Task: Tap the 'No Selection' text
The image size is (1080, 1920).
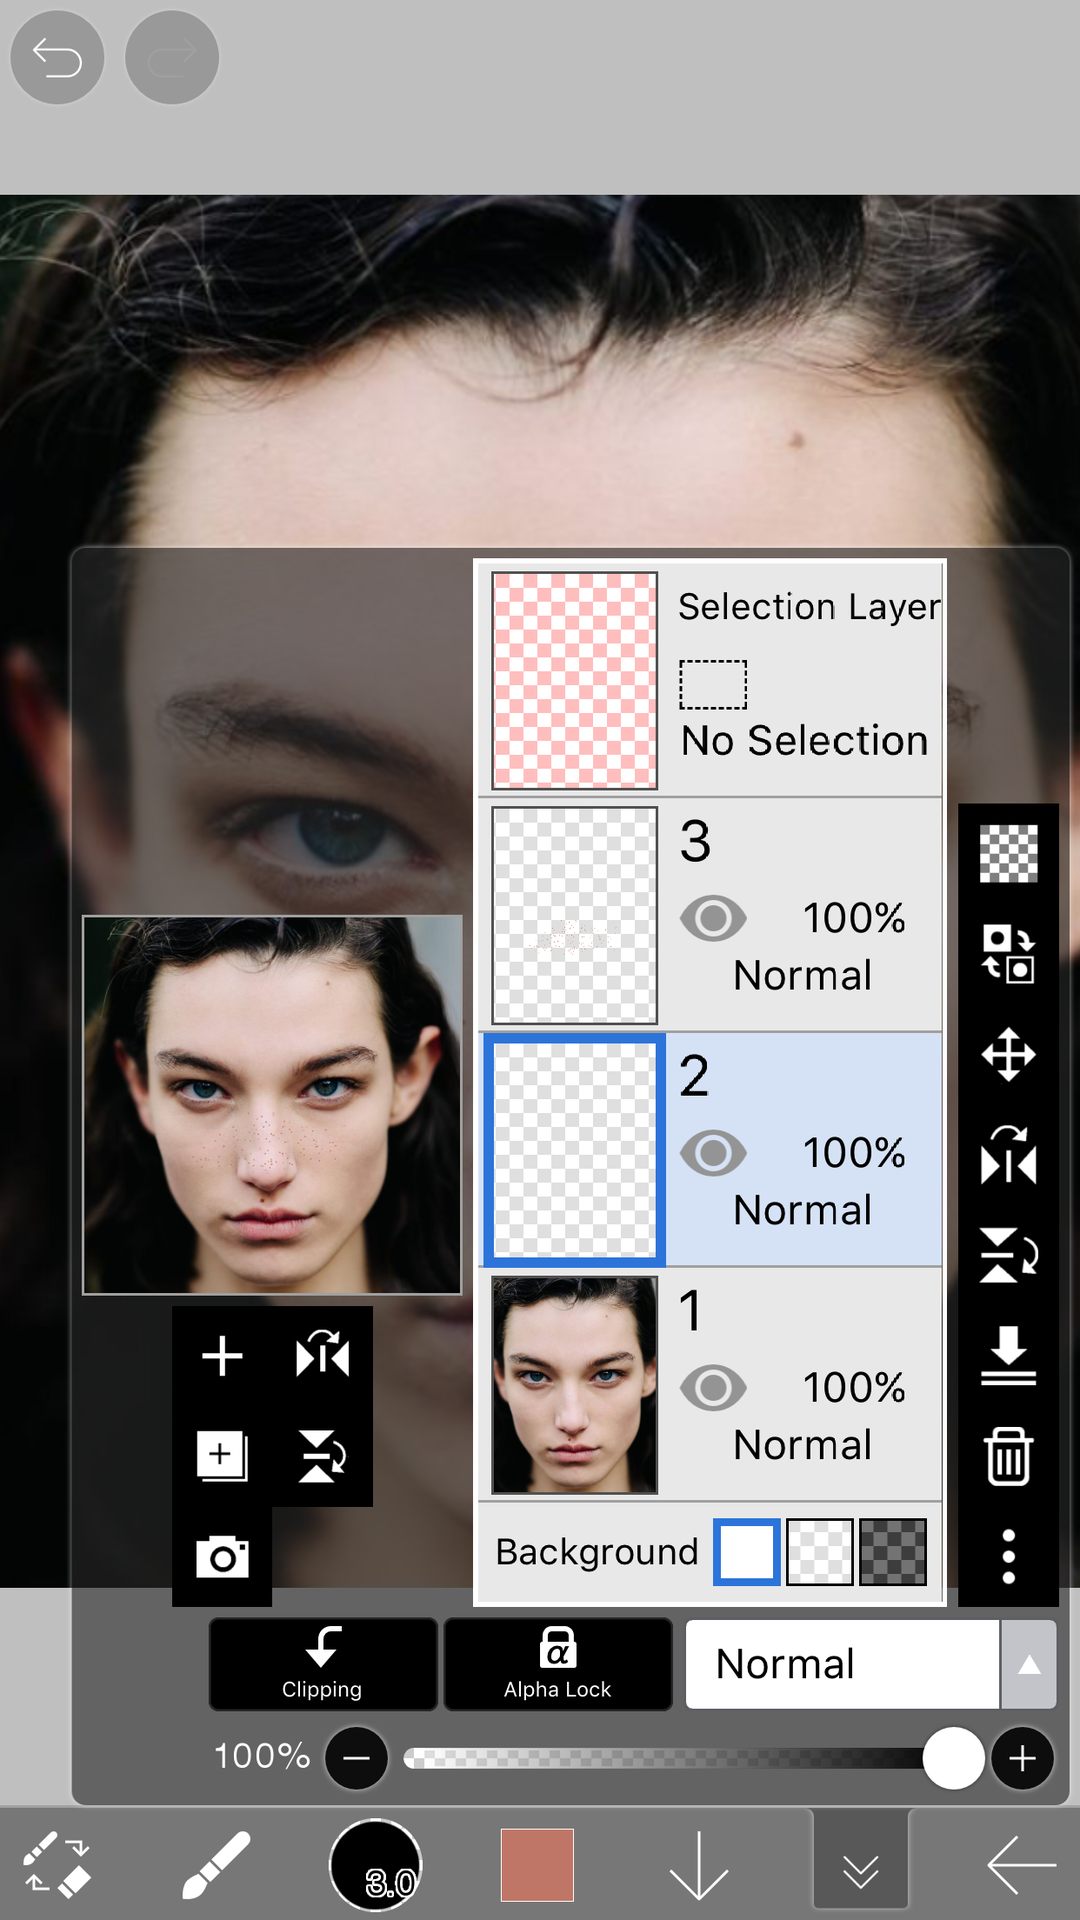Action: pos(805,741)
